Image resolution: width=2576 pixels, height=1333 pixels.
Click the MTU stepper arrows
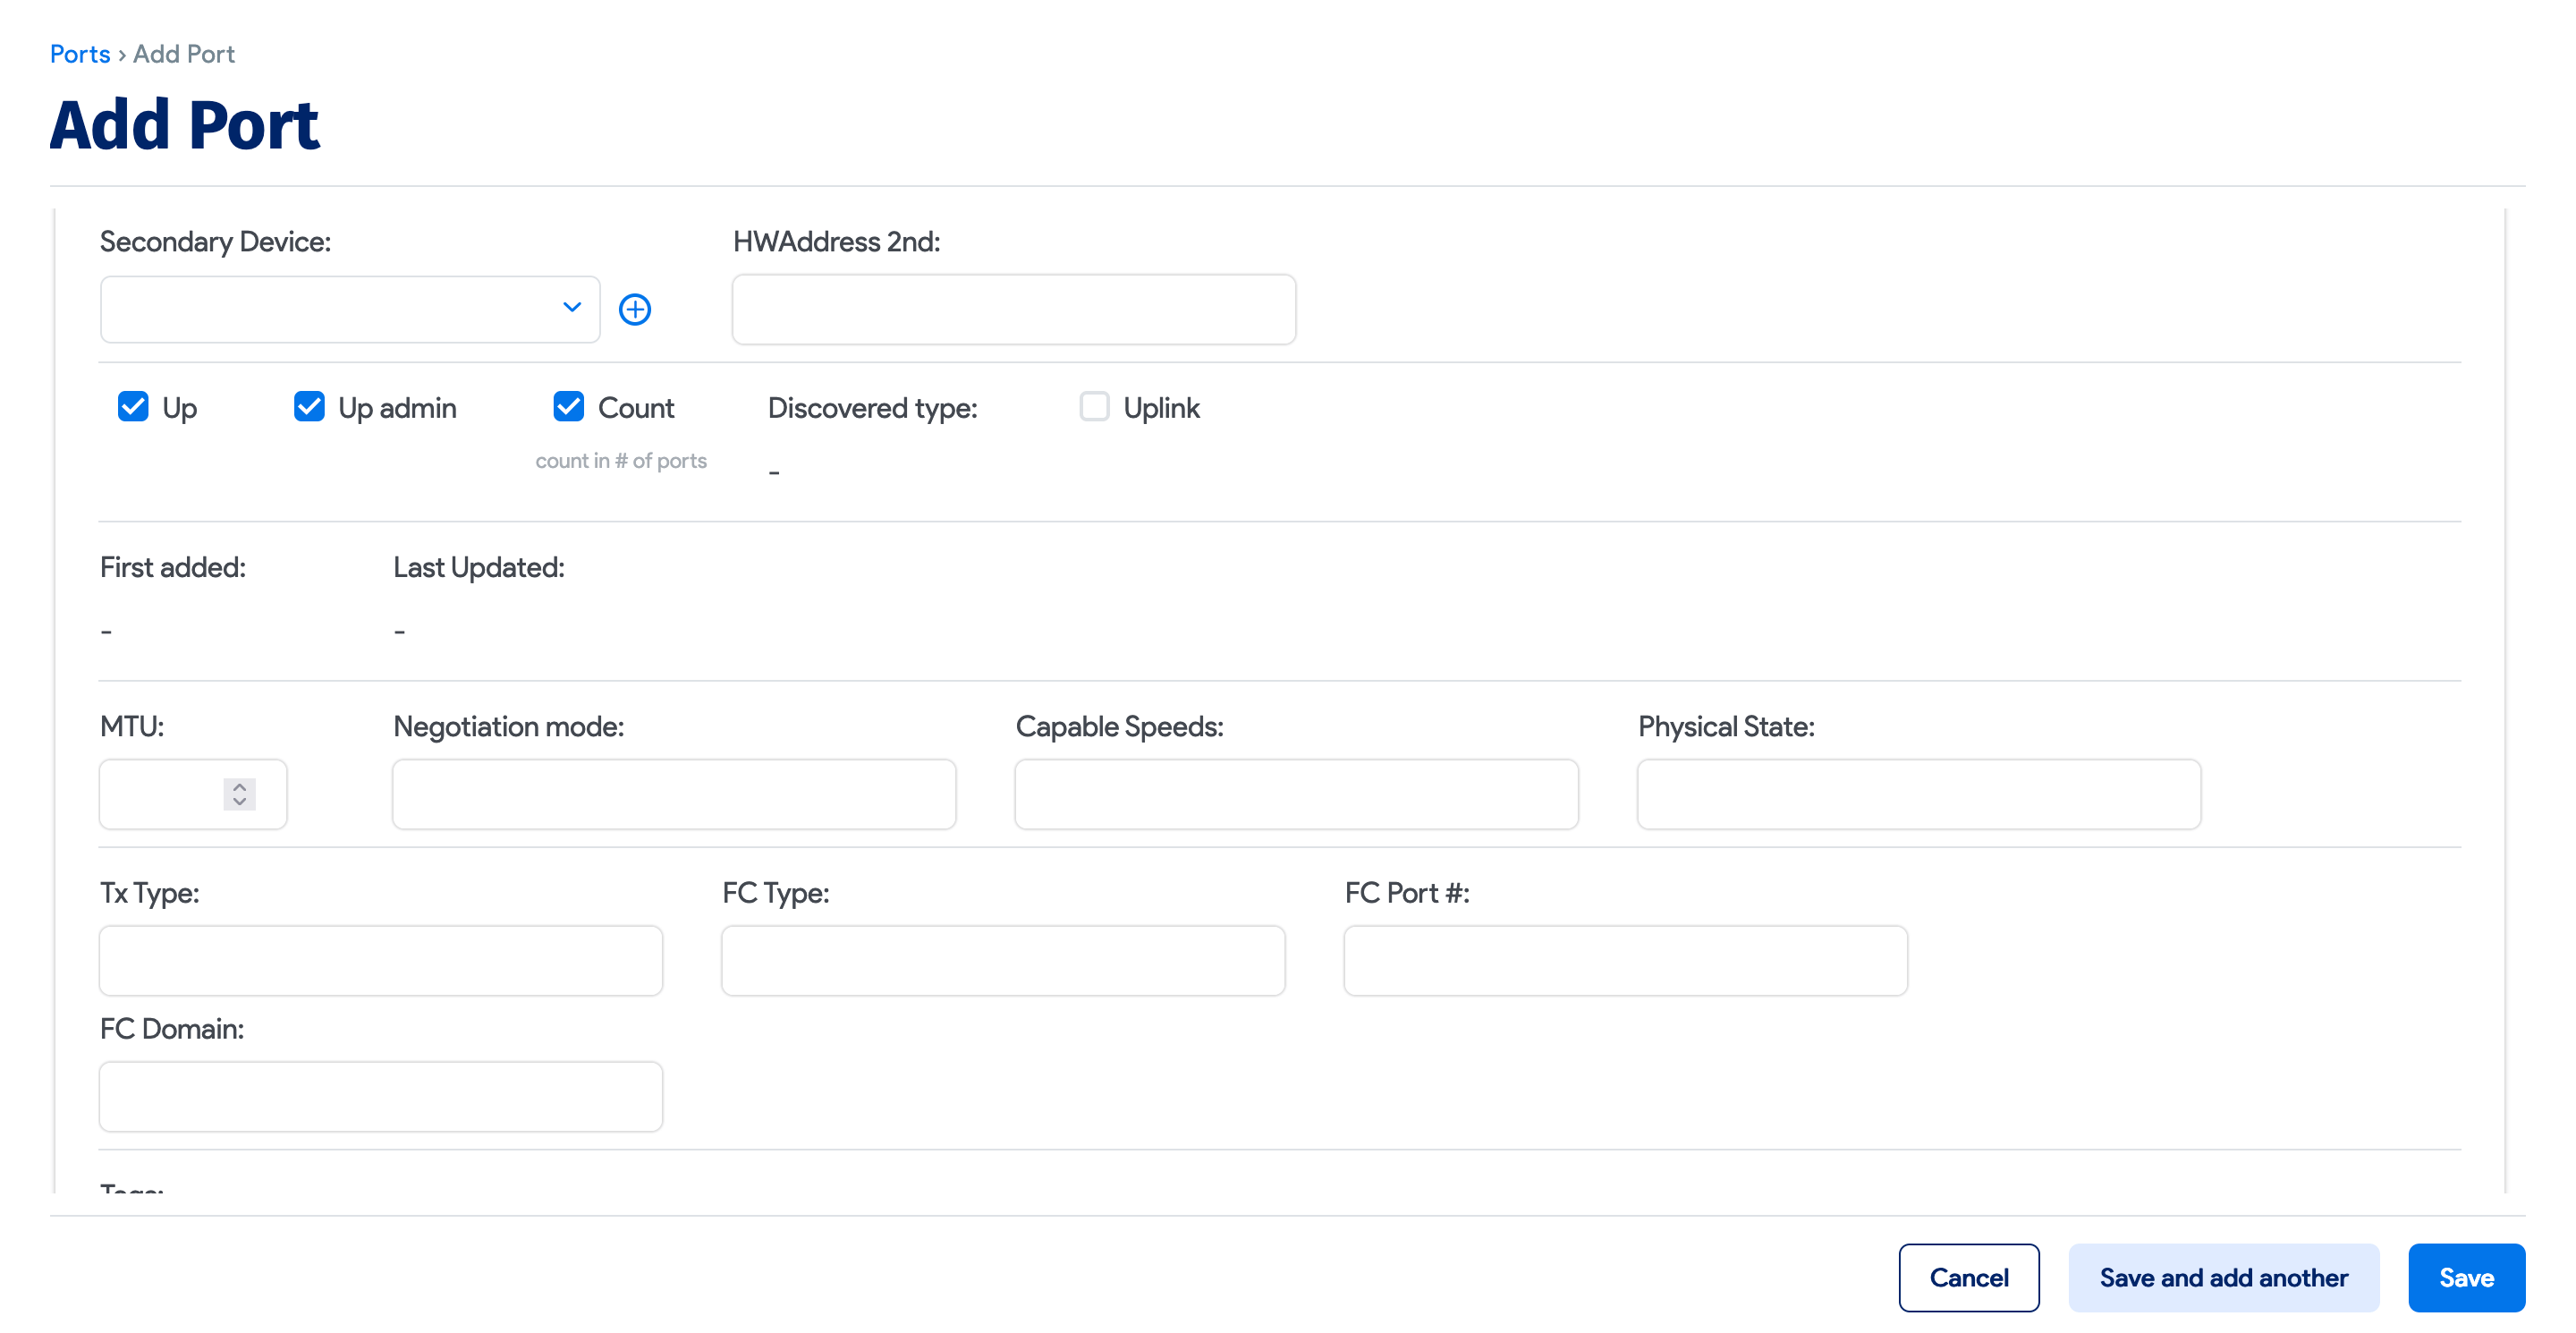click(x=239, y=794)
